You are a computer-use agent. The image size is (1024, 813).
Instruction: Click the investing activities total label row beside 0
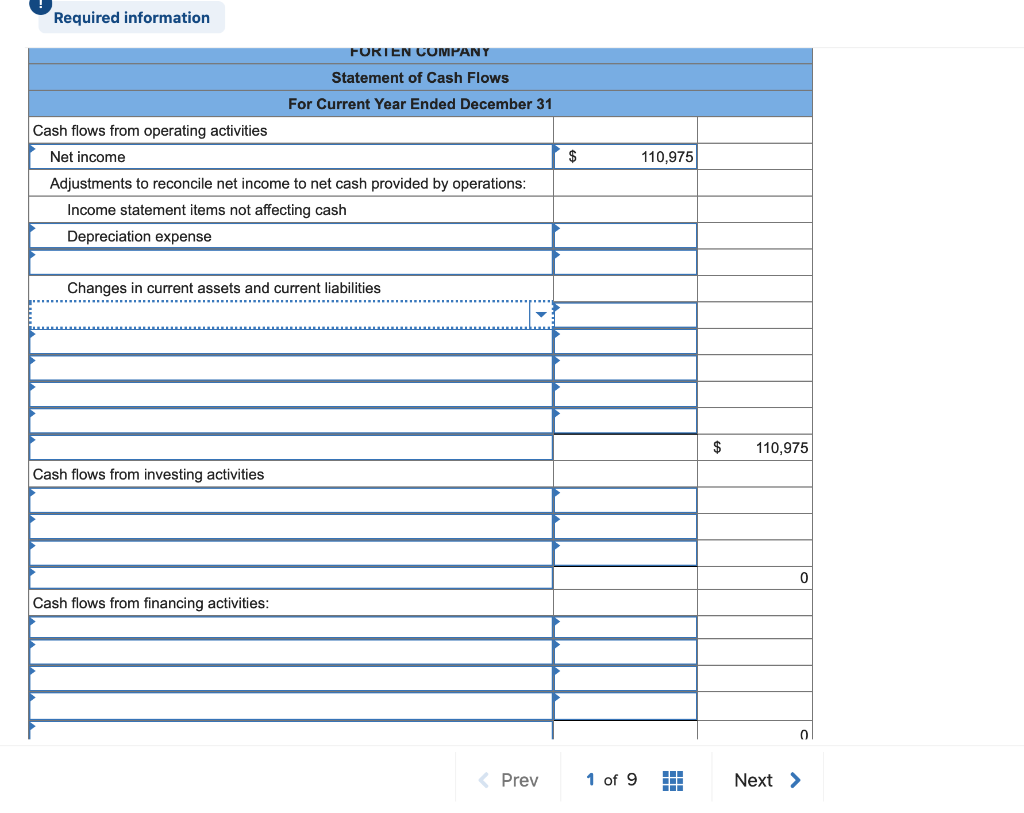(291, 578)
